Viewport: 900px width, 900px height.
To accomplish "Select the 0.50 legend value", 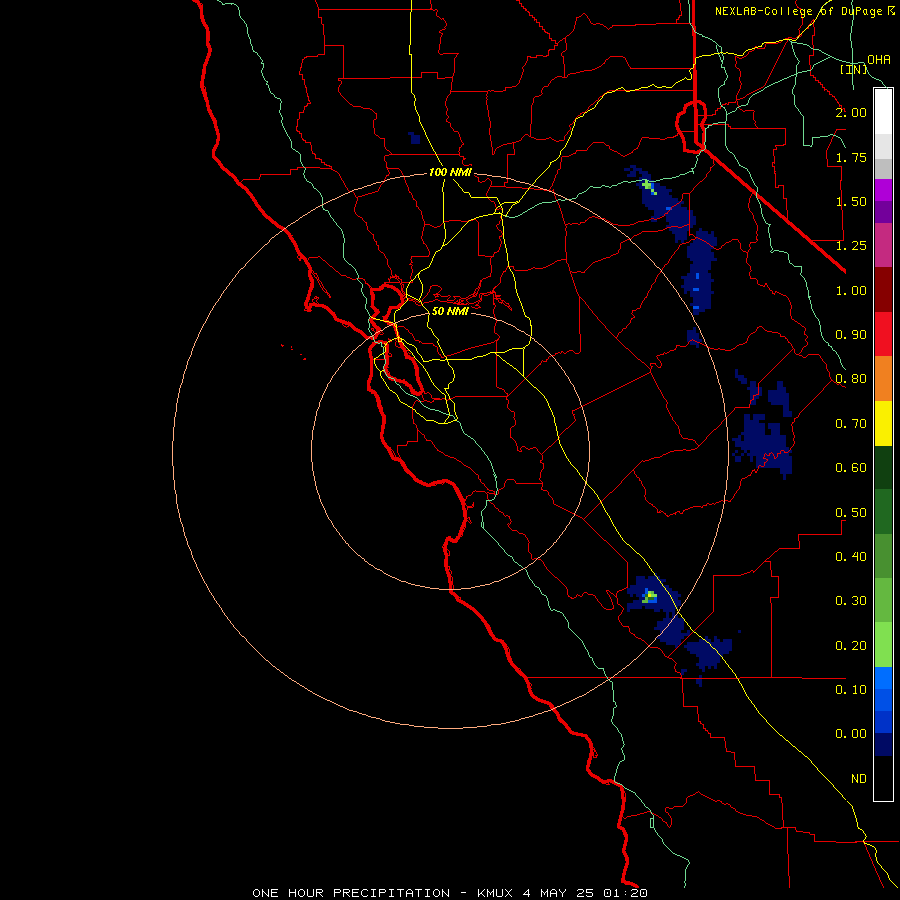I will coord(851,513).
